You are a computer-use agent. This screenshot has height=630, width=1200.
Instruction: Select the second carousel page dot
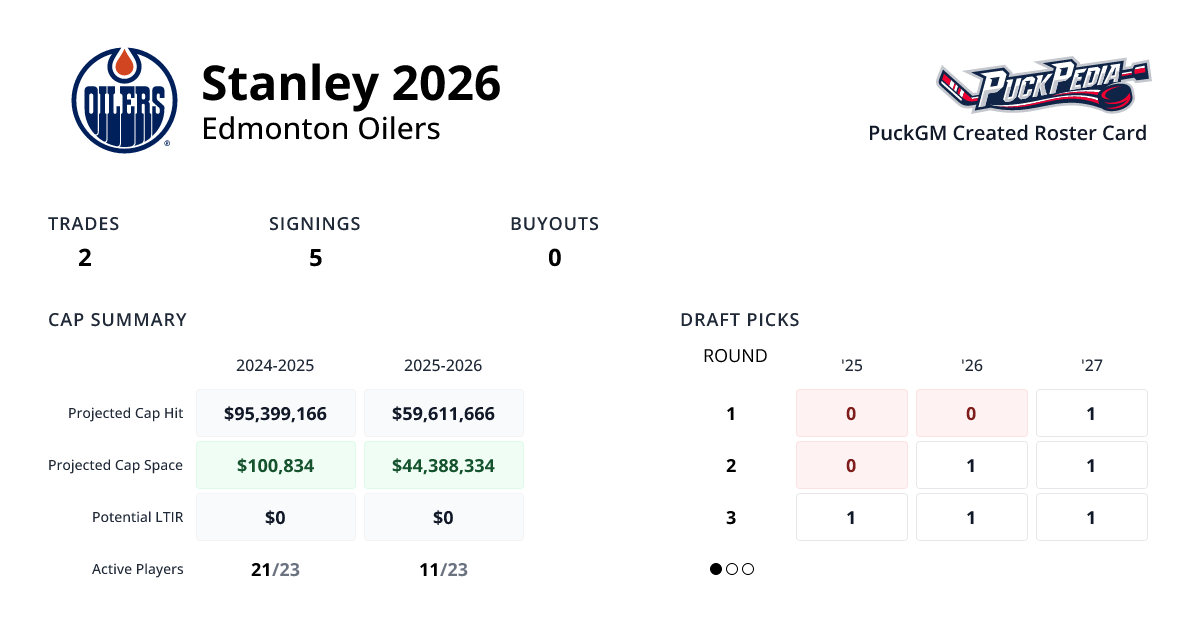[x=732, y=569]
